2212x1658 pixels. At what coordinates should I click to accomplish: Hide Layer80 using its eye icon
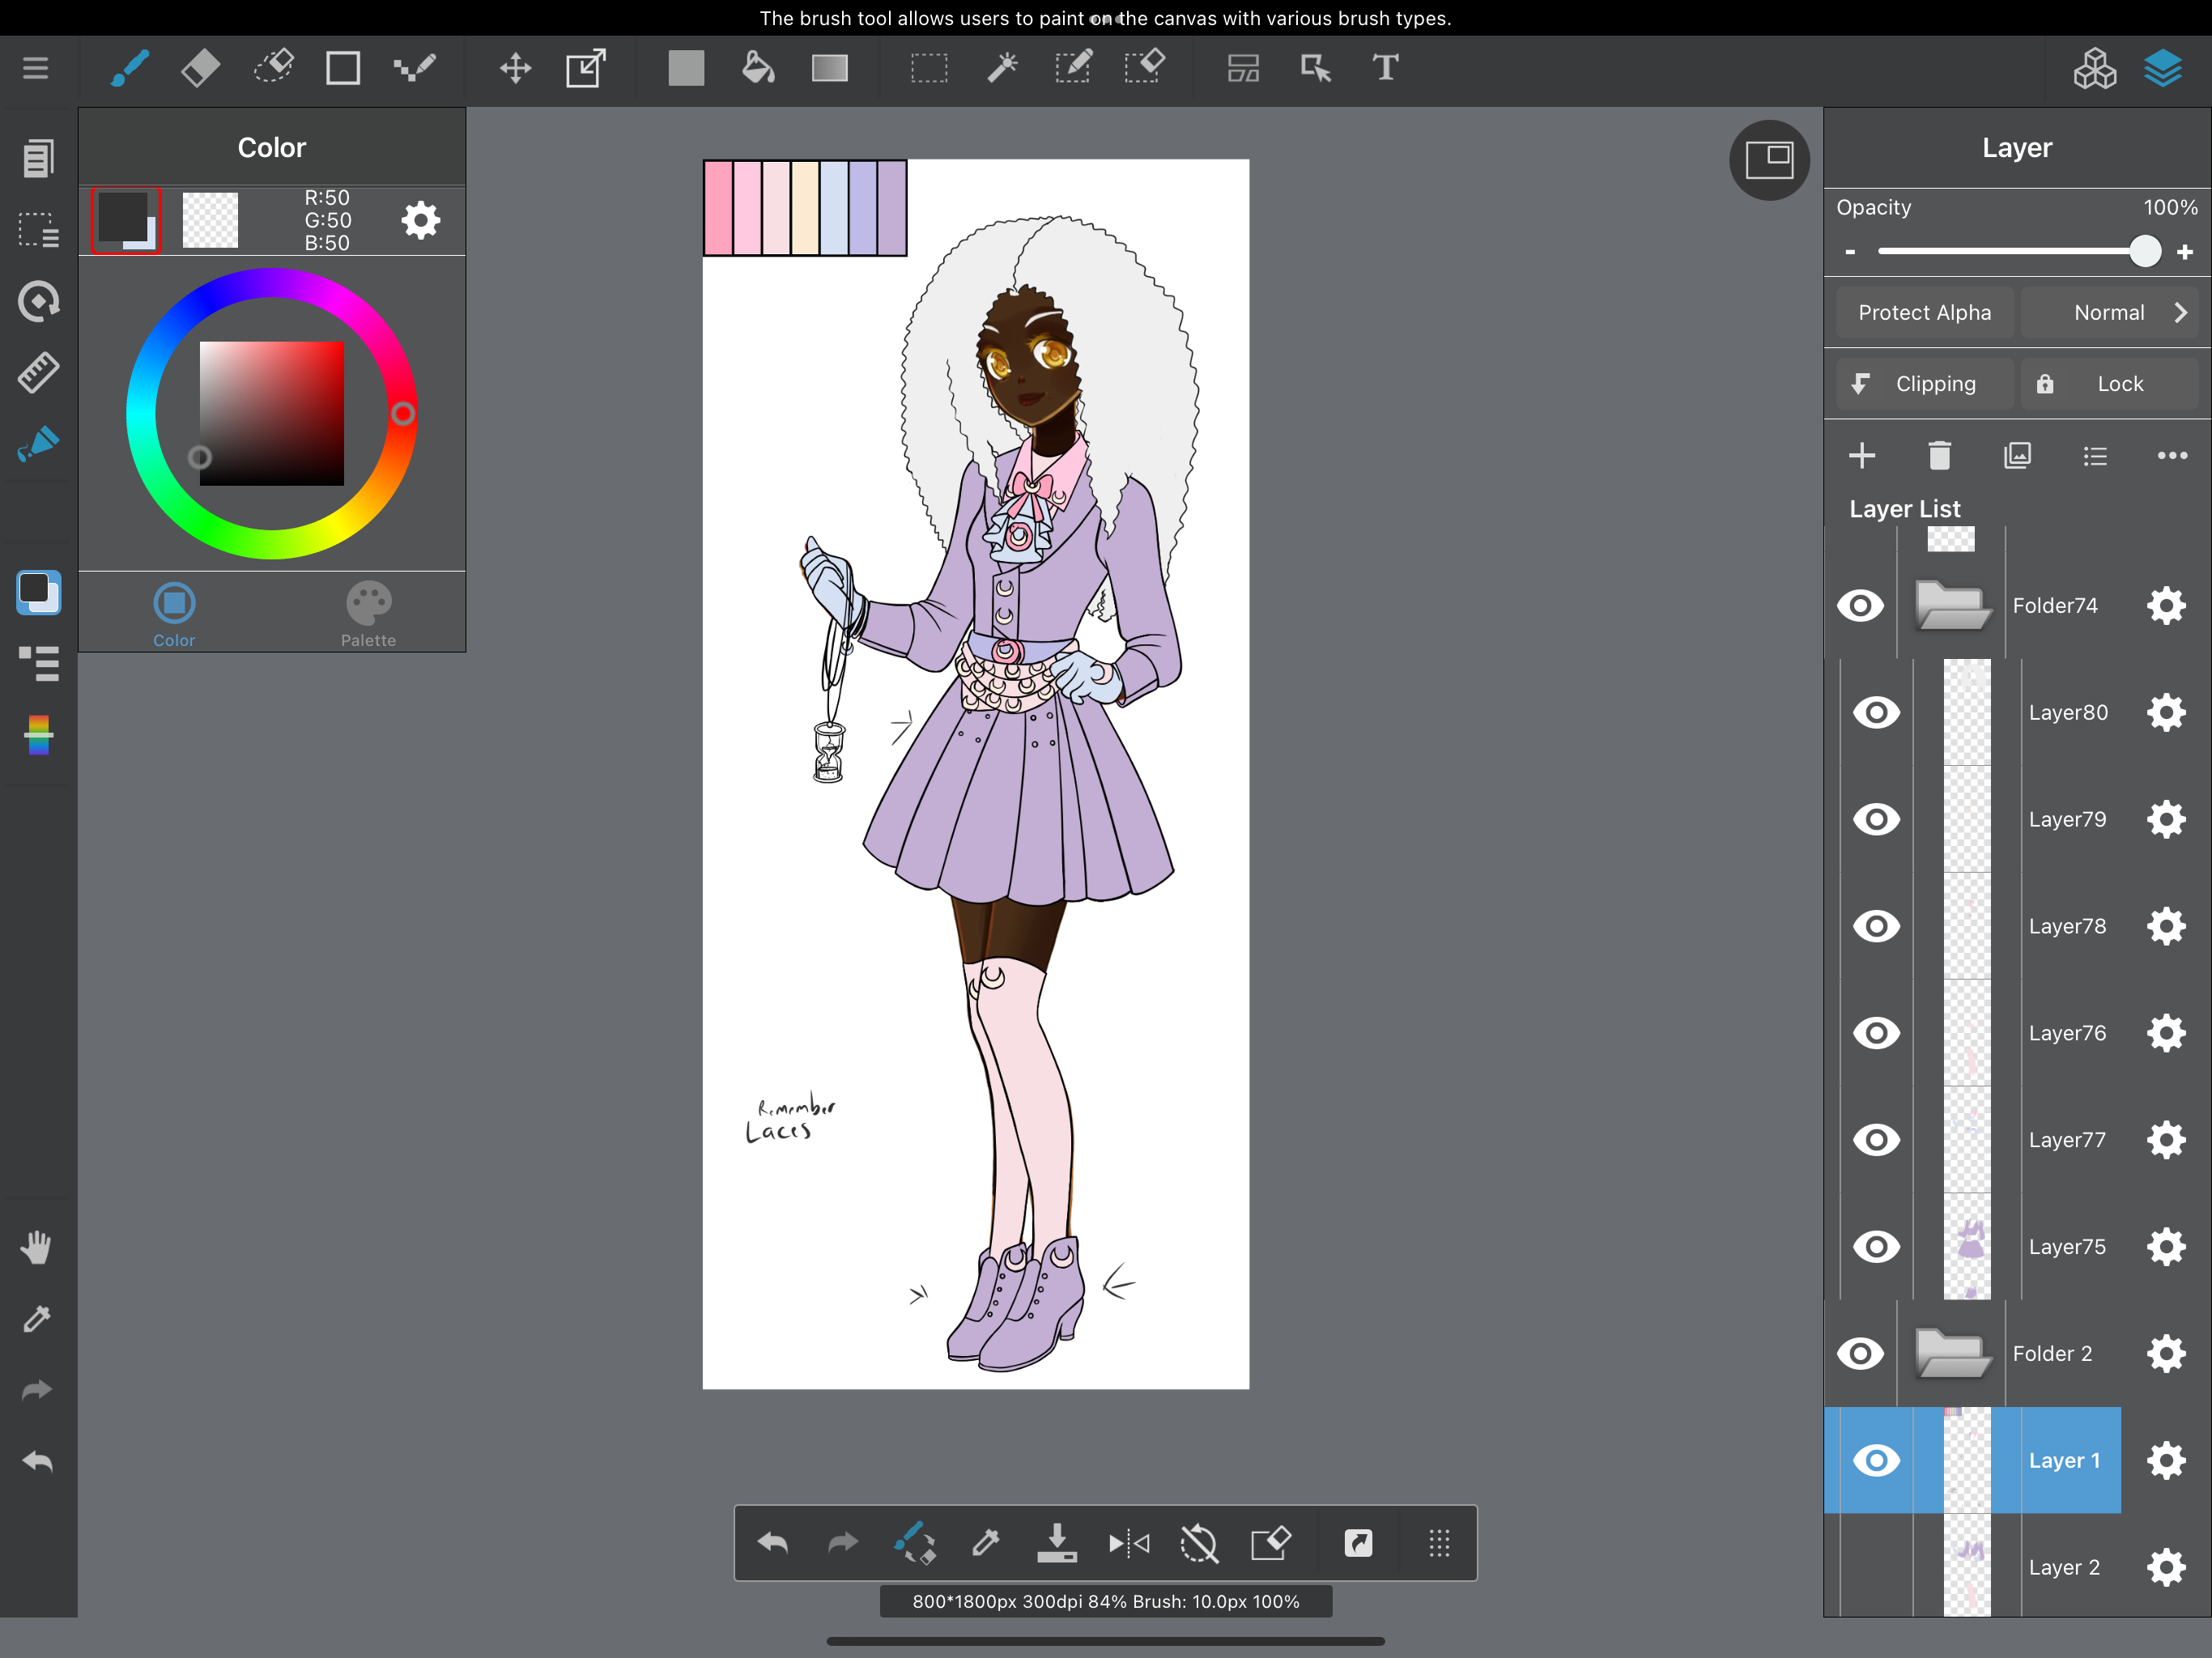tap(1876, 712)
